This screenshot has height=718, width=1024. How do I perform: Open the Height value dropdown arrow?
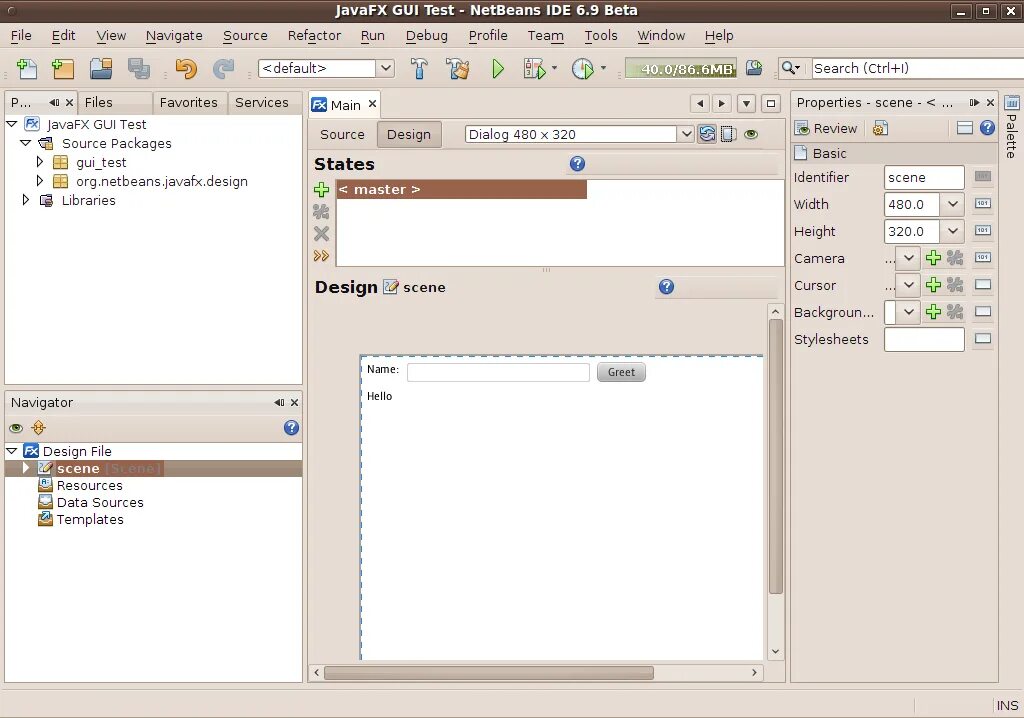[x=953, y=231]
